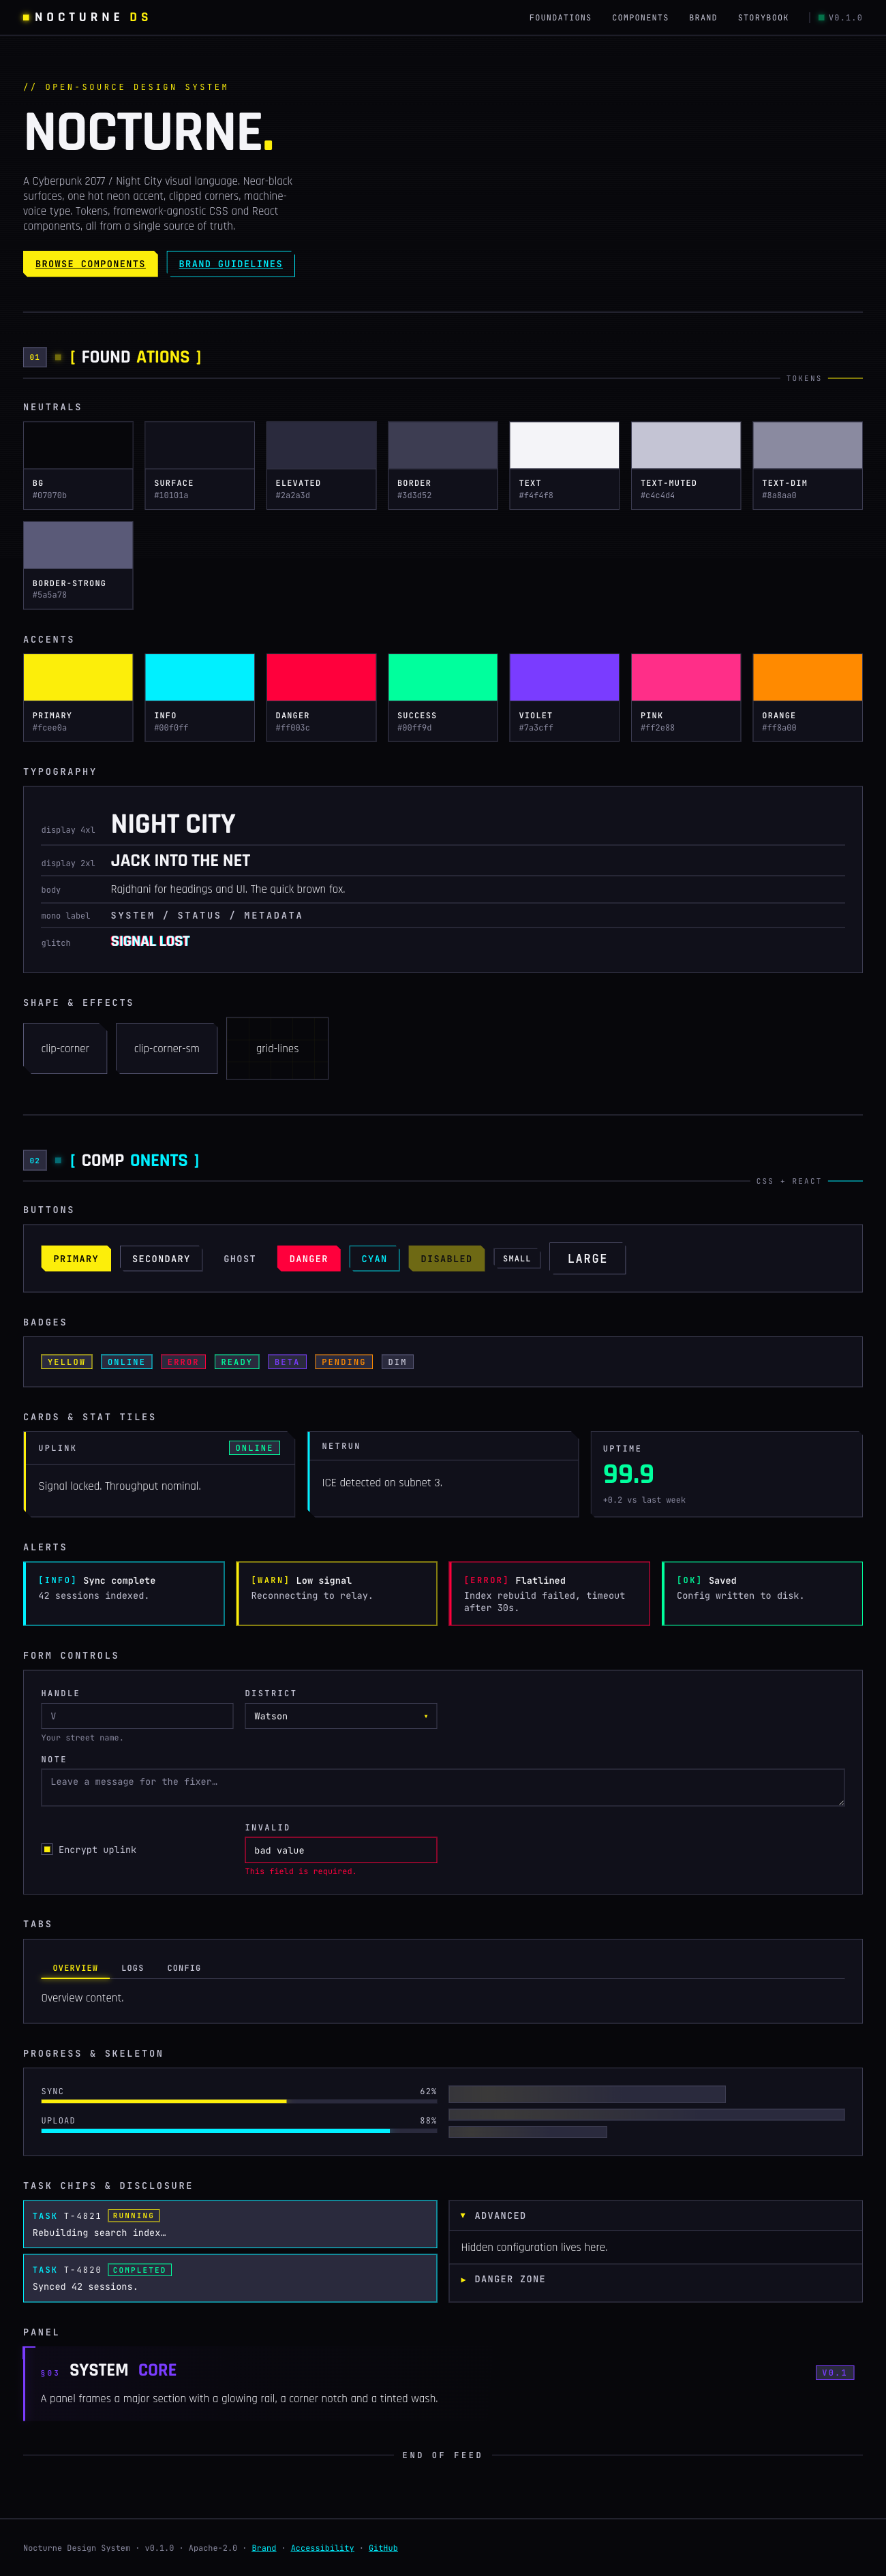The image size is (886, 2576).
Task: Click the Large button
Action: point(587,1258)
